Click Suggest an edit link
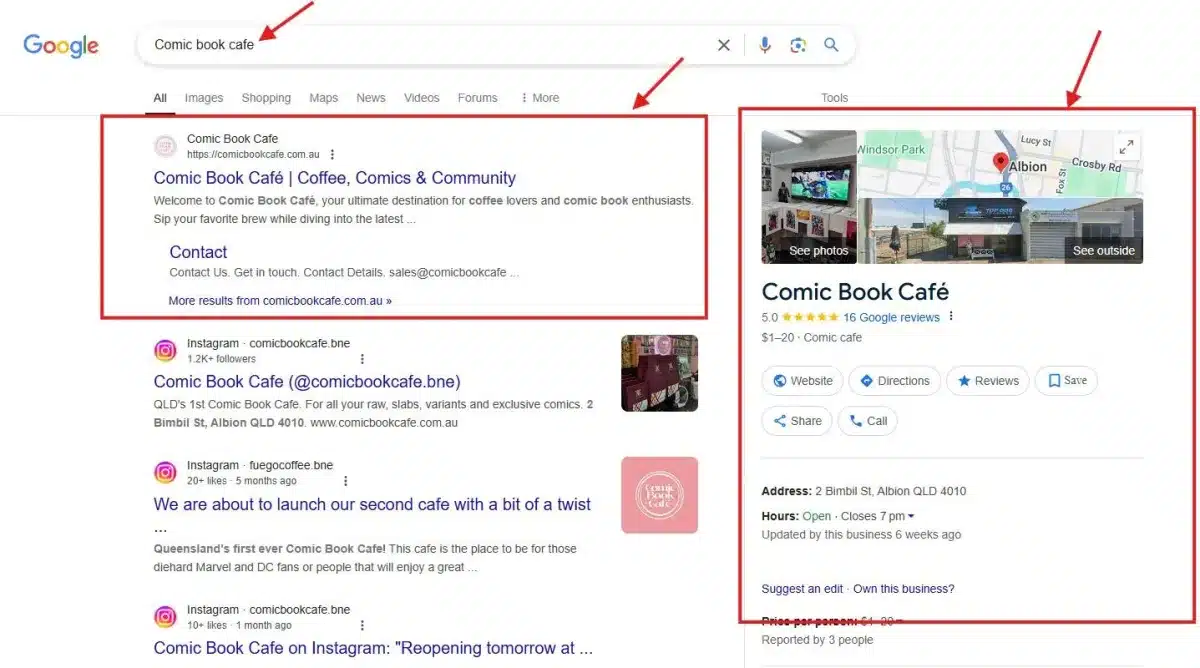Viewport: 1200px width, 668px height. (x=802, y=589)
